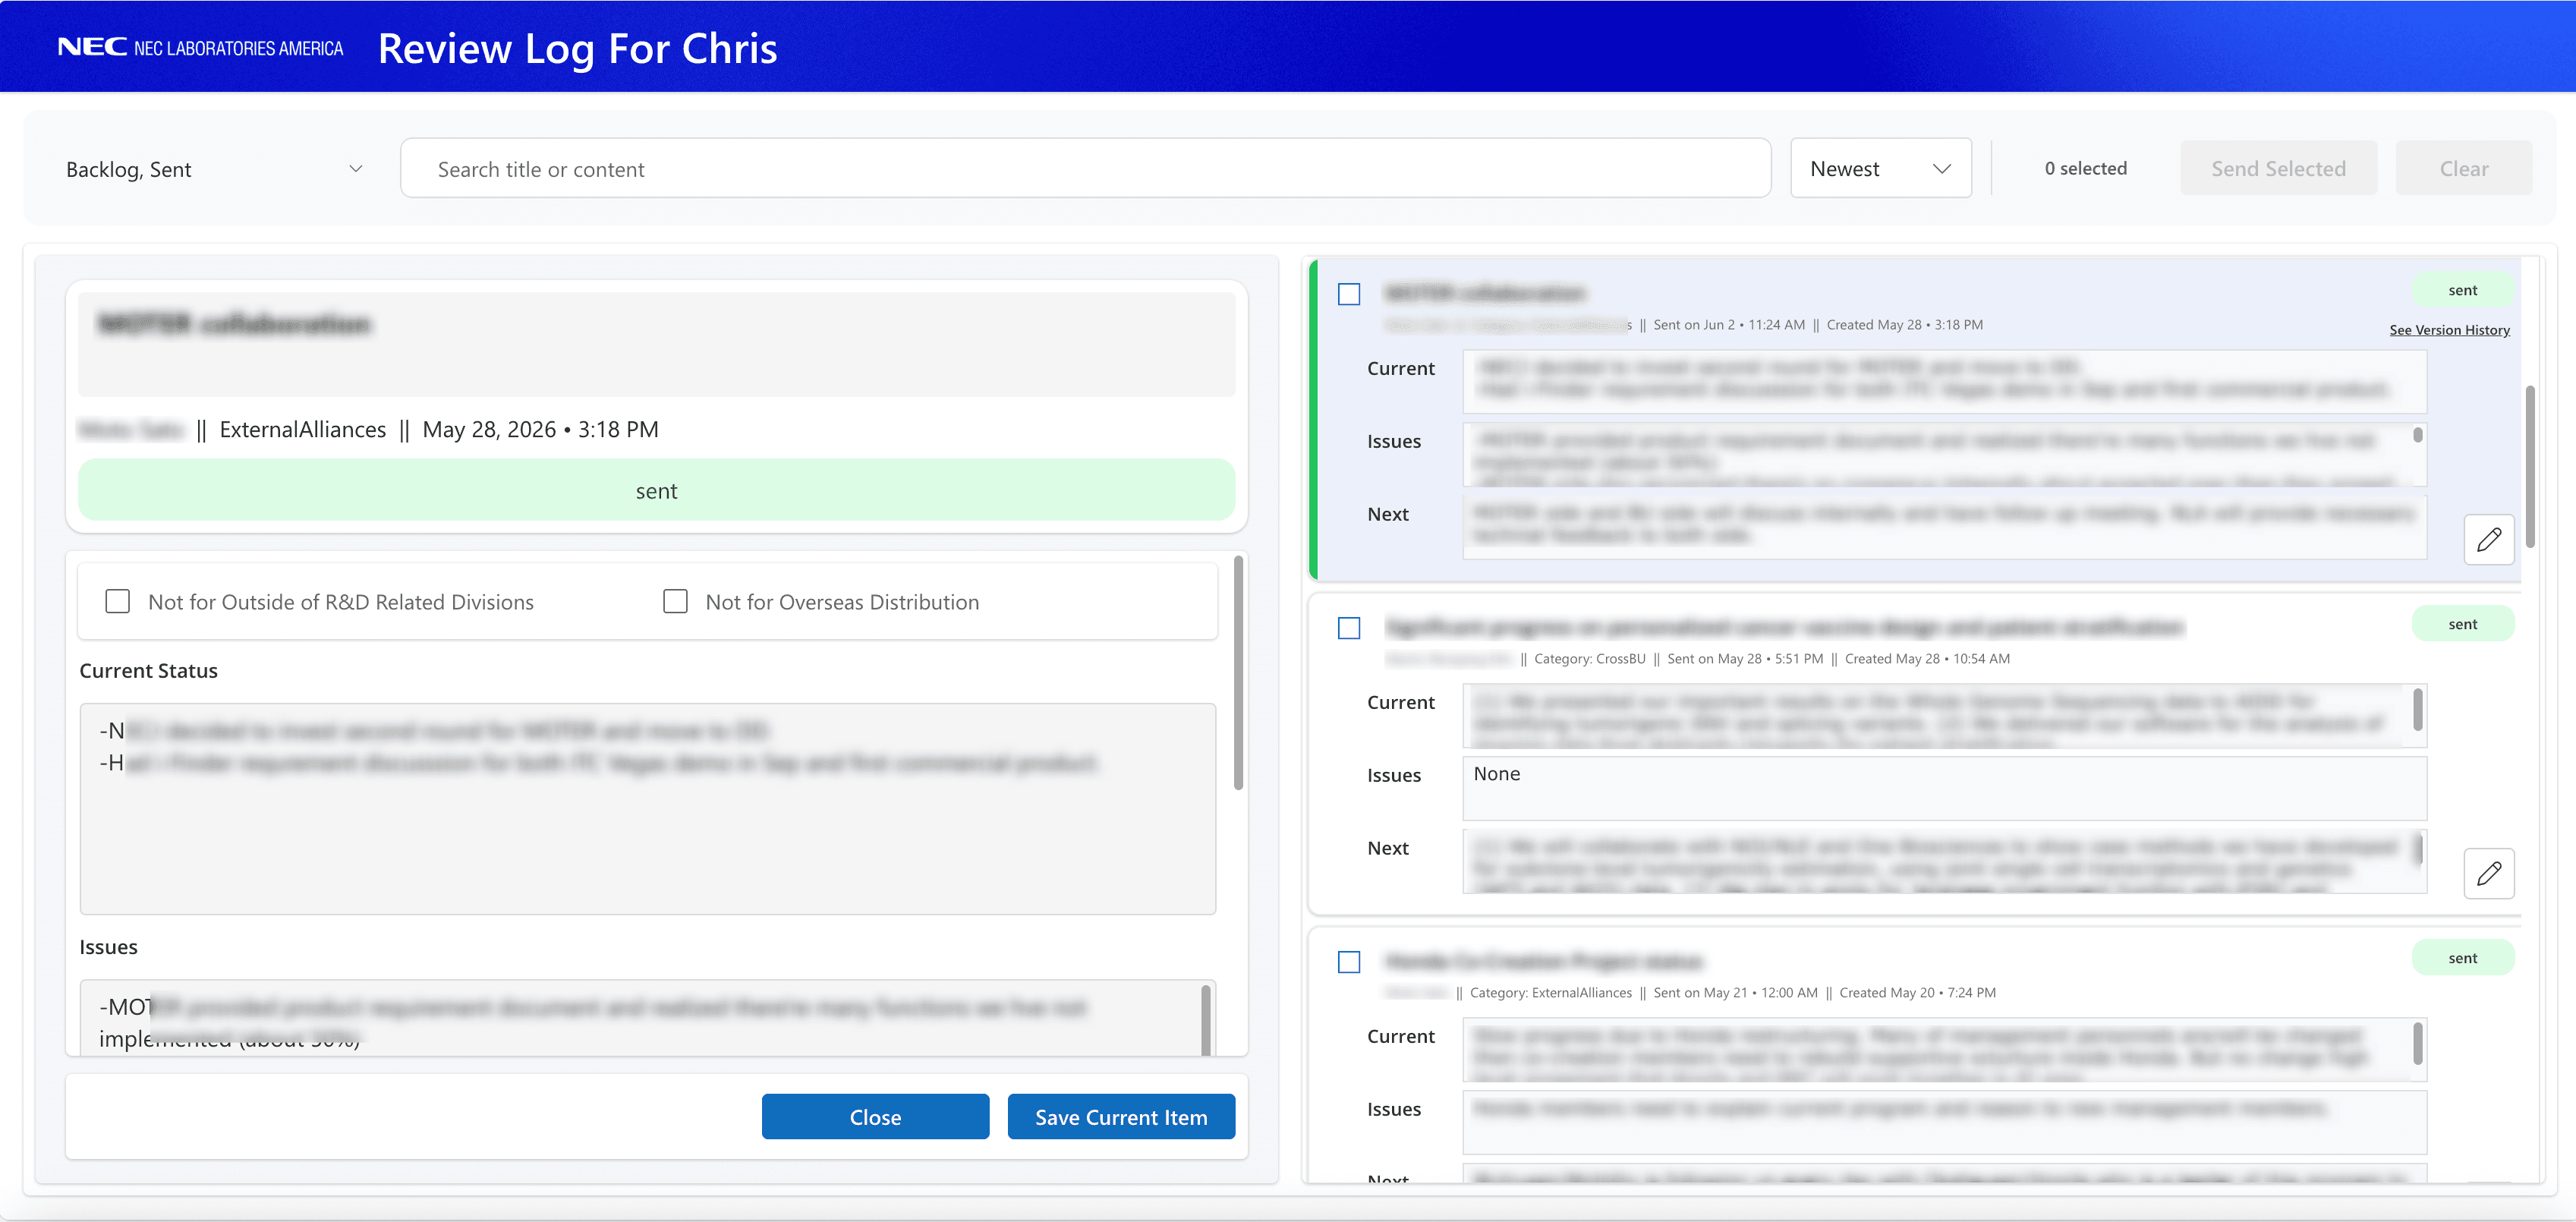
Task: Check Not for Overseas Distribution
Action: pos(675,601)
